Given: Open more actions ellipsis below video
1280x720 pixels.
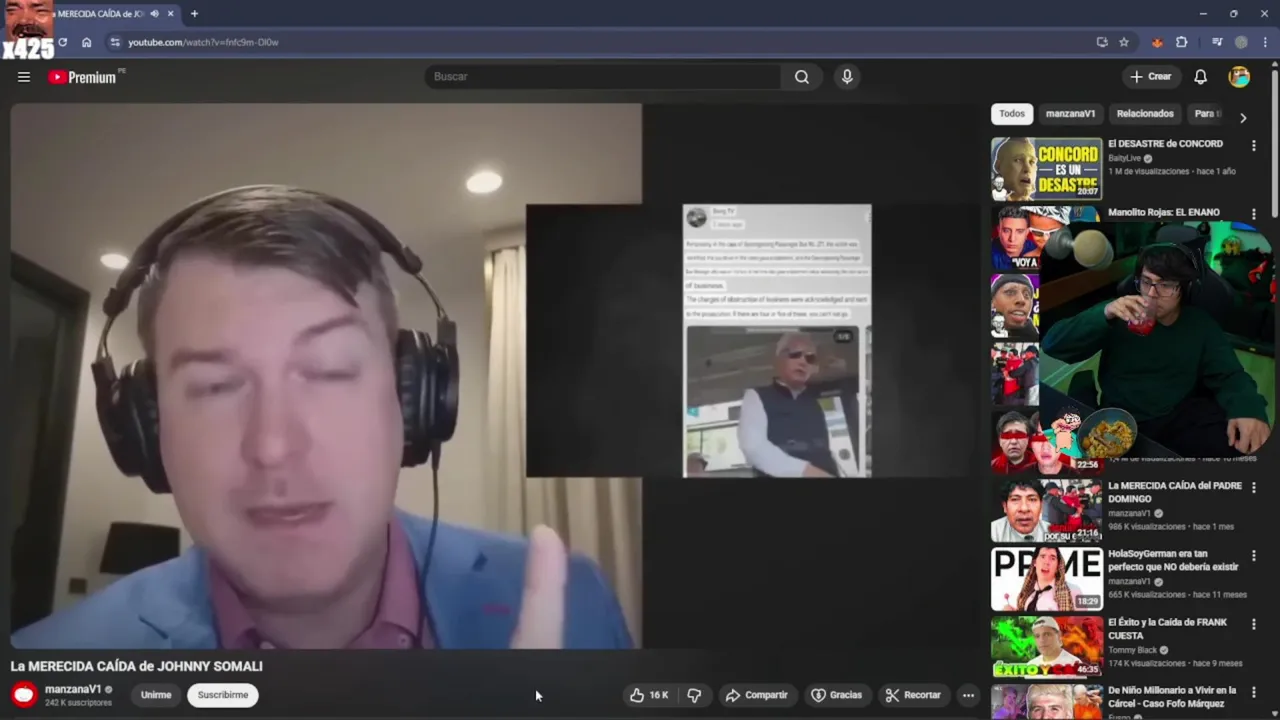Looking at the screenshot, I should 968,695.
